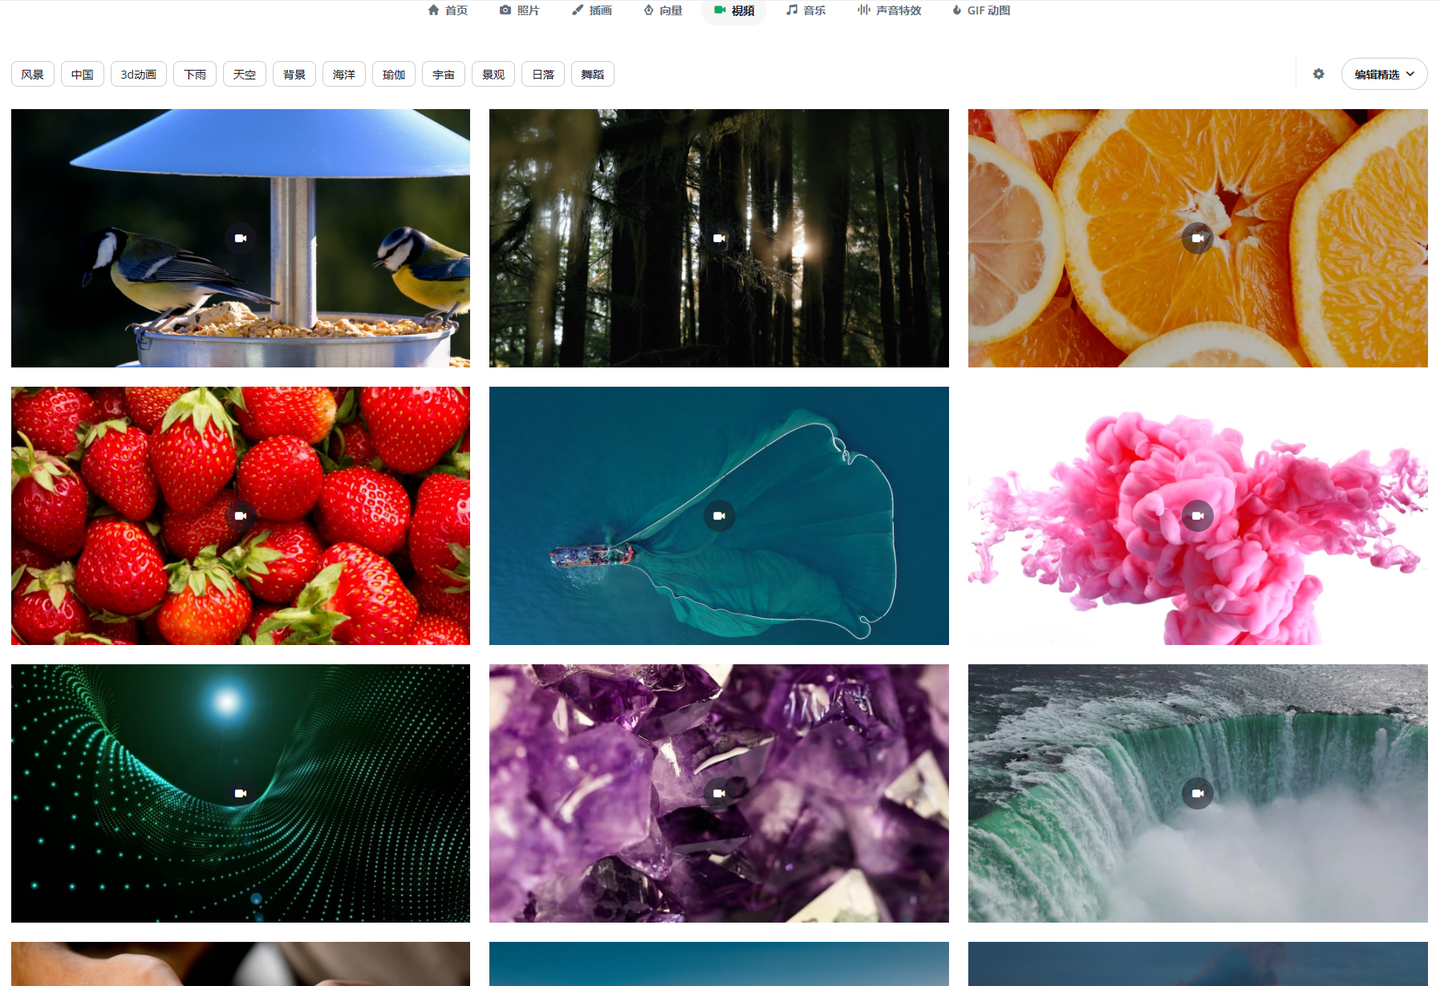Filter by the 中国 tag

pos(83,74)
